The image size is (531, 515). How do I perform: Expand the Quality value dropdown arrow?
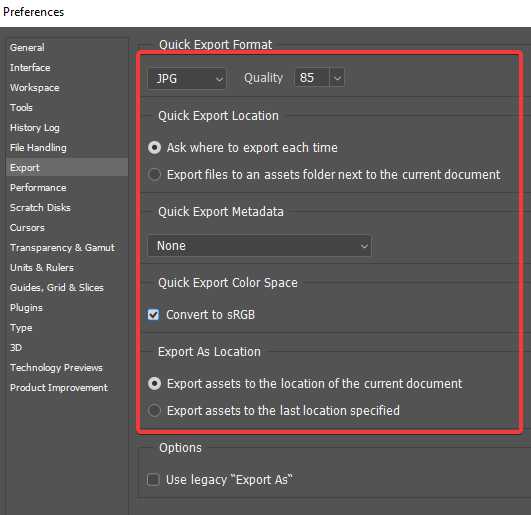(337, 78)
